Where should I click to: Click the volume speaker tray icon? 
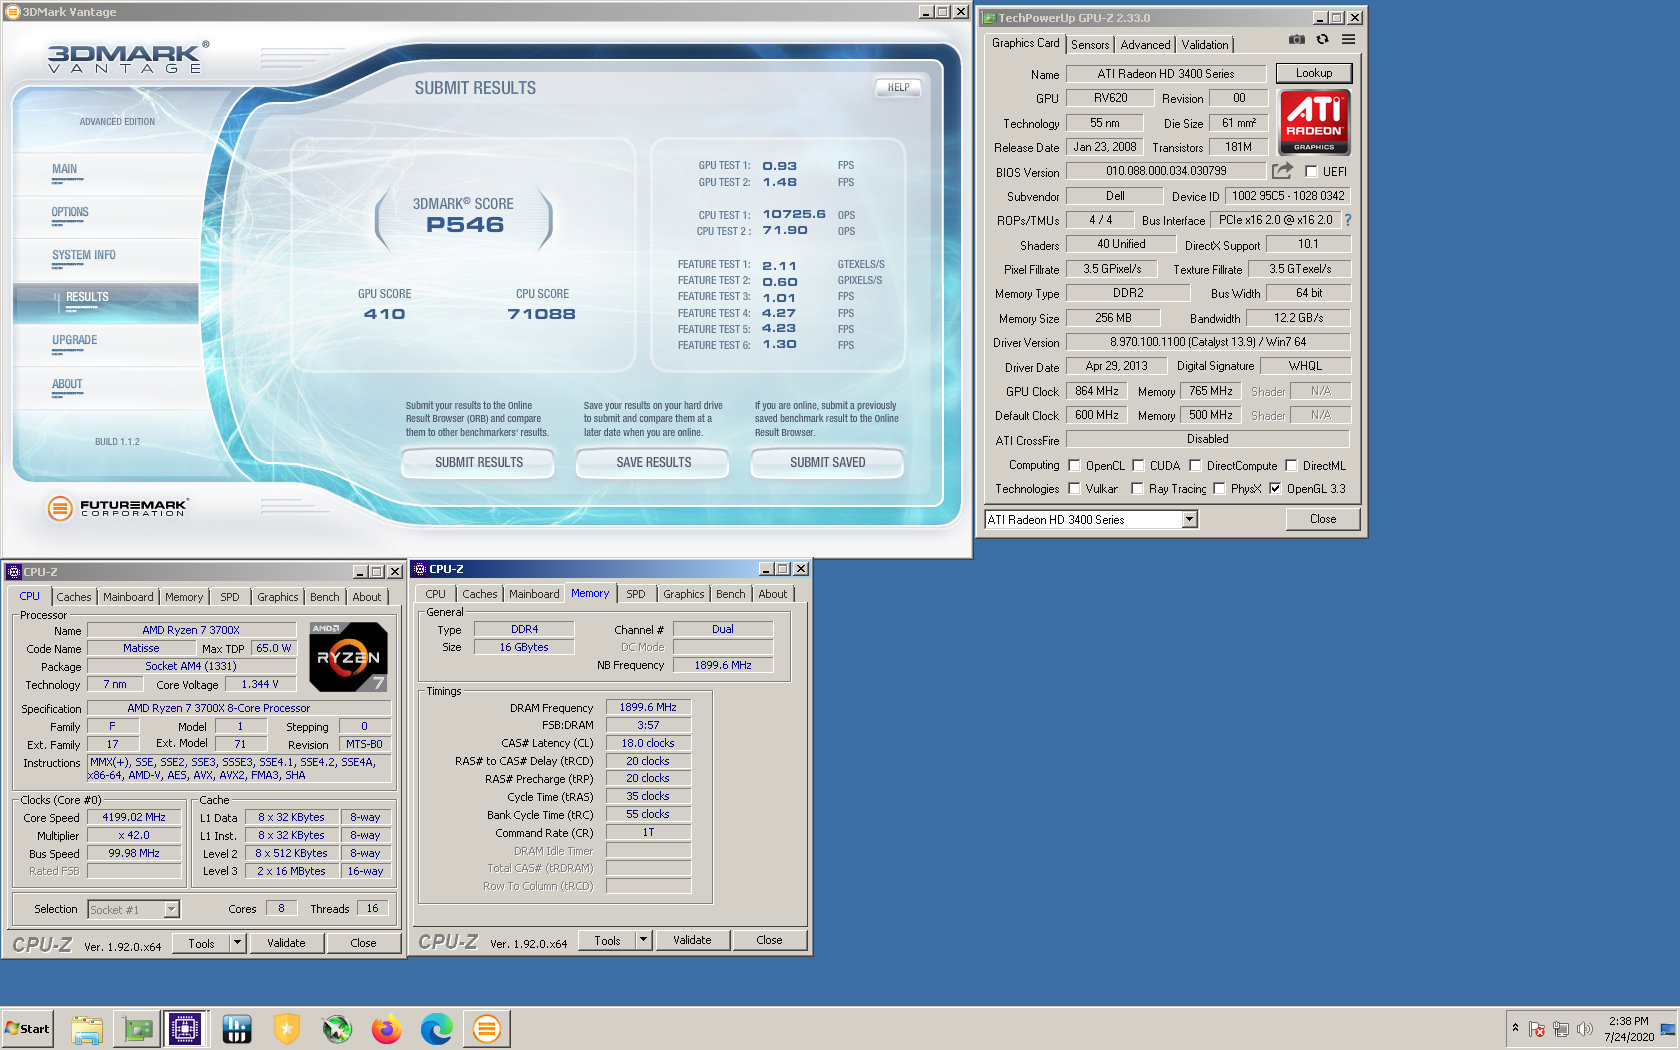[1584, 1029]
